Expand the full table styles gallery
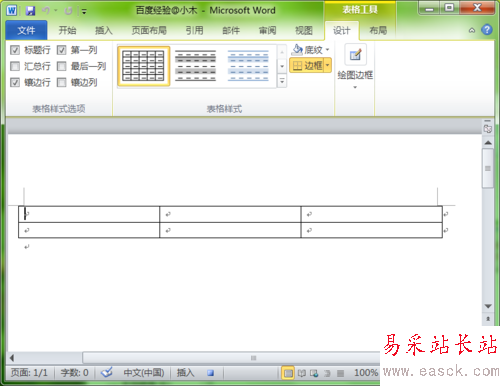The image size is (500, 386). click(282, 81)
